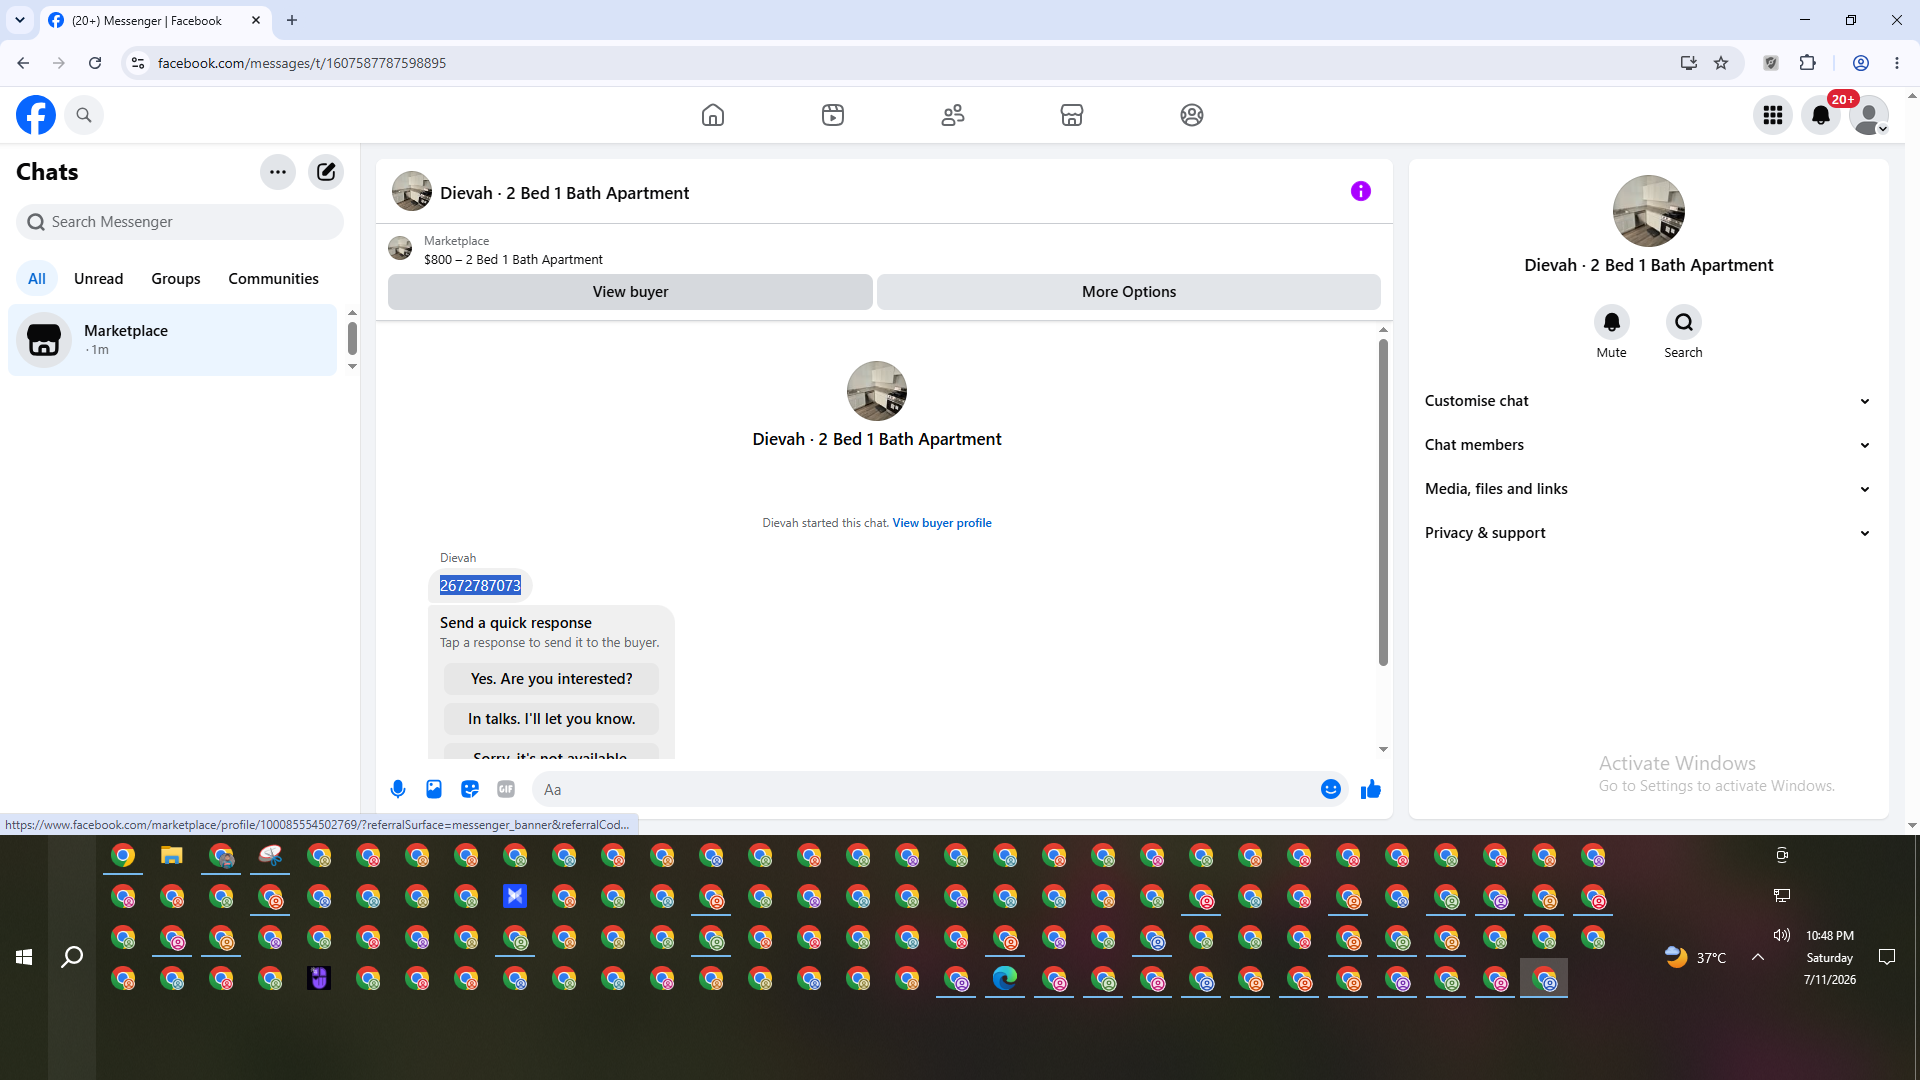
Task: Open the Marketplace icon in top navigation
Action: 1072,115
